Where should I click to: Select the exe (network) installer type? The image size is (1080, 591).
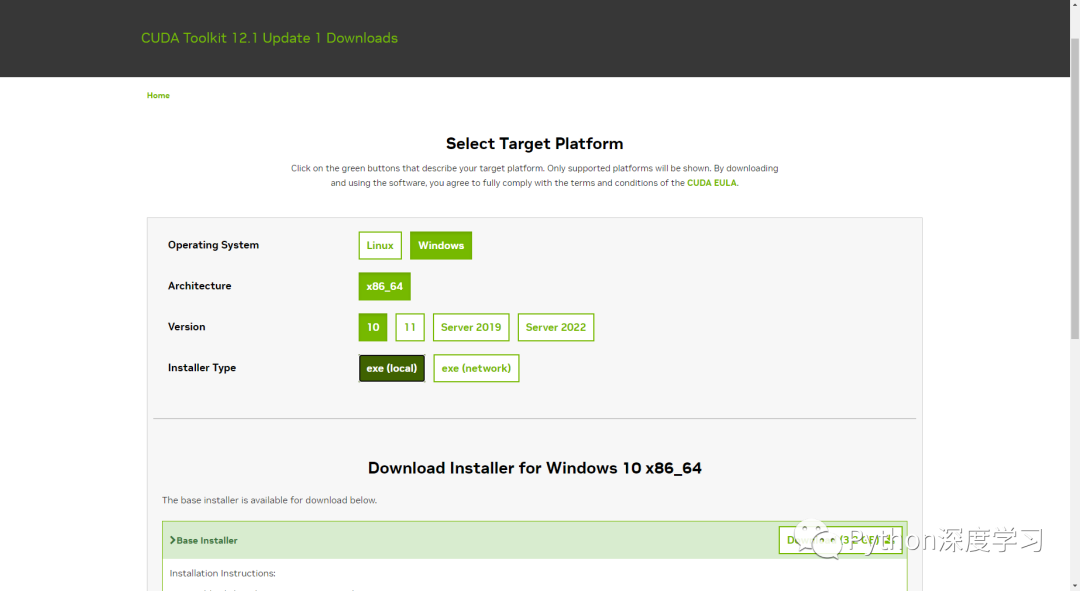[476, 368]
